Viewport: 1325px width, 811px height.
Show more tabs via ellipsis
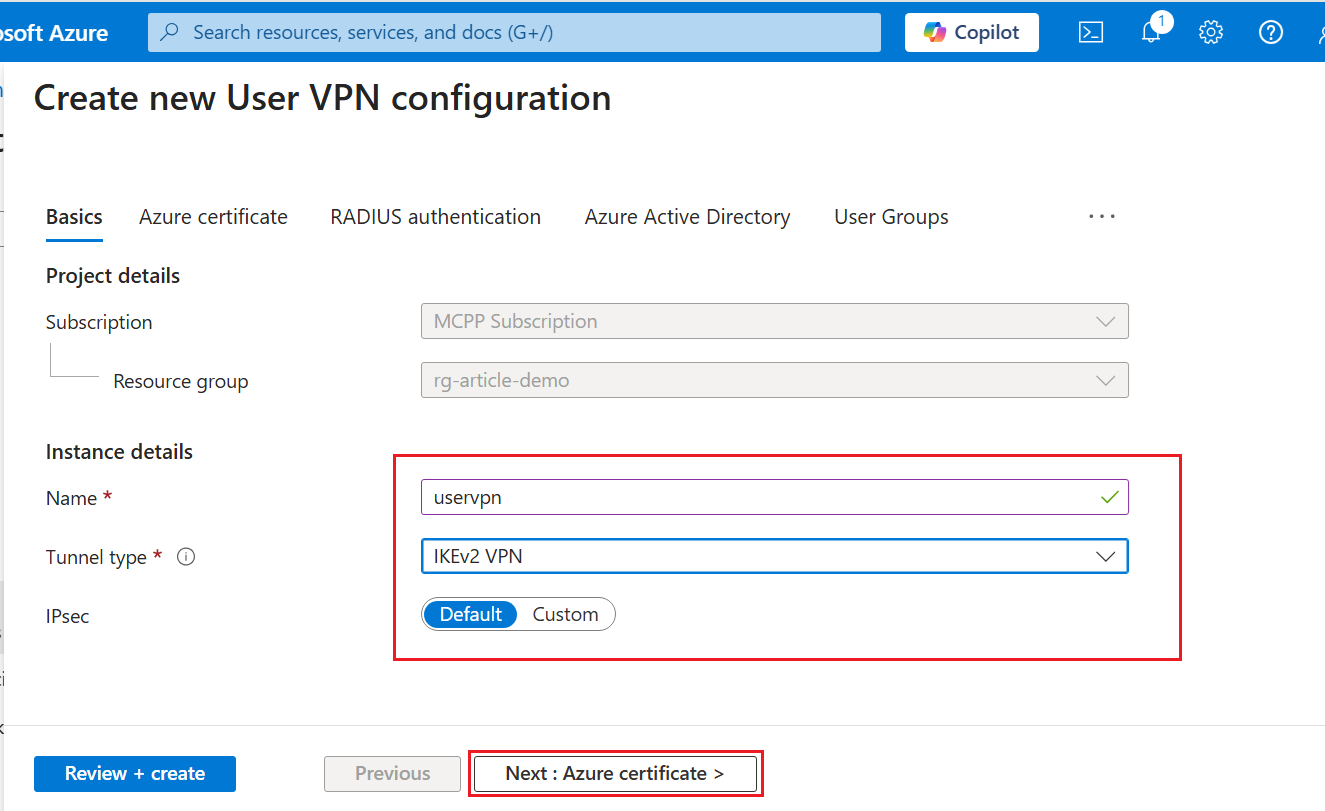[1101, 217]
